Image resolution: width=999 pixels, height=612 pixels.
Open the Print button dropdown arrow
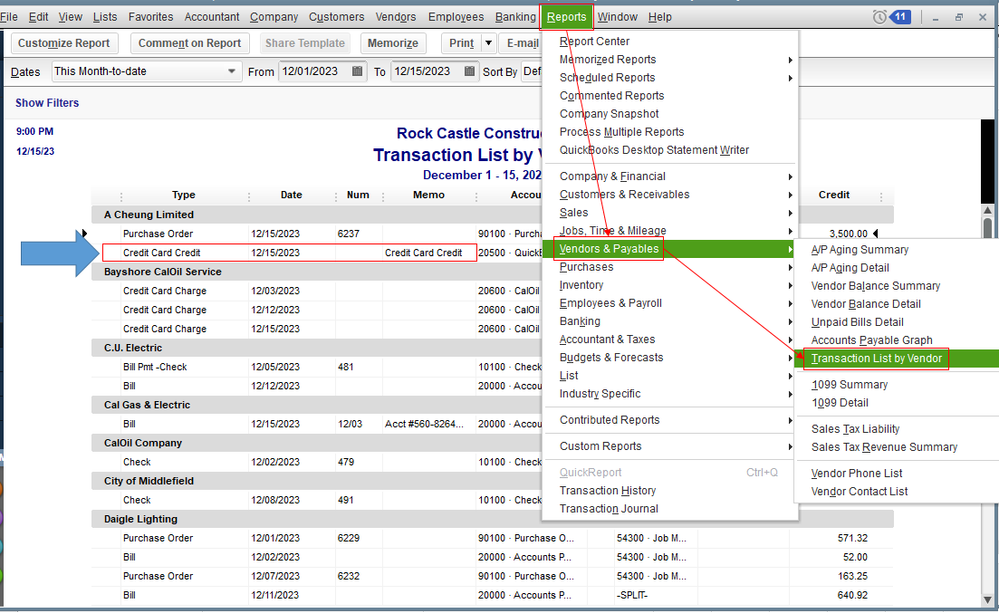(488, 43)
